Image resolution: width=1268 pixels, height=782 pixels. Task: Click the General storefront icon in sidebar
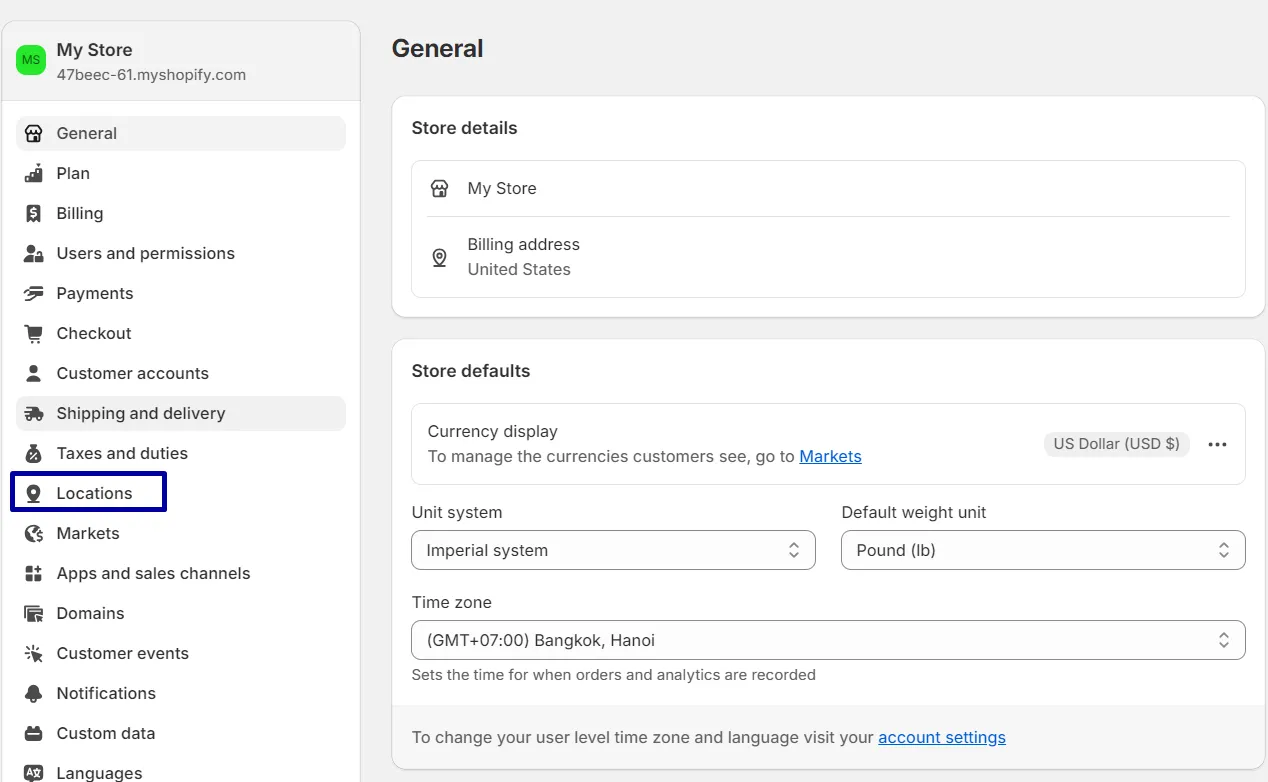(x=34, y=133)
